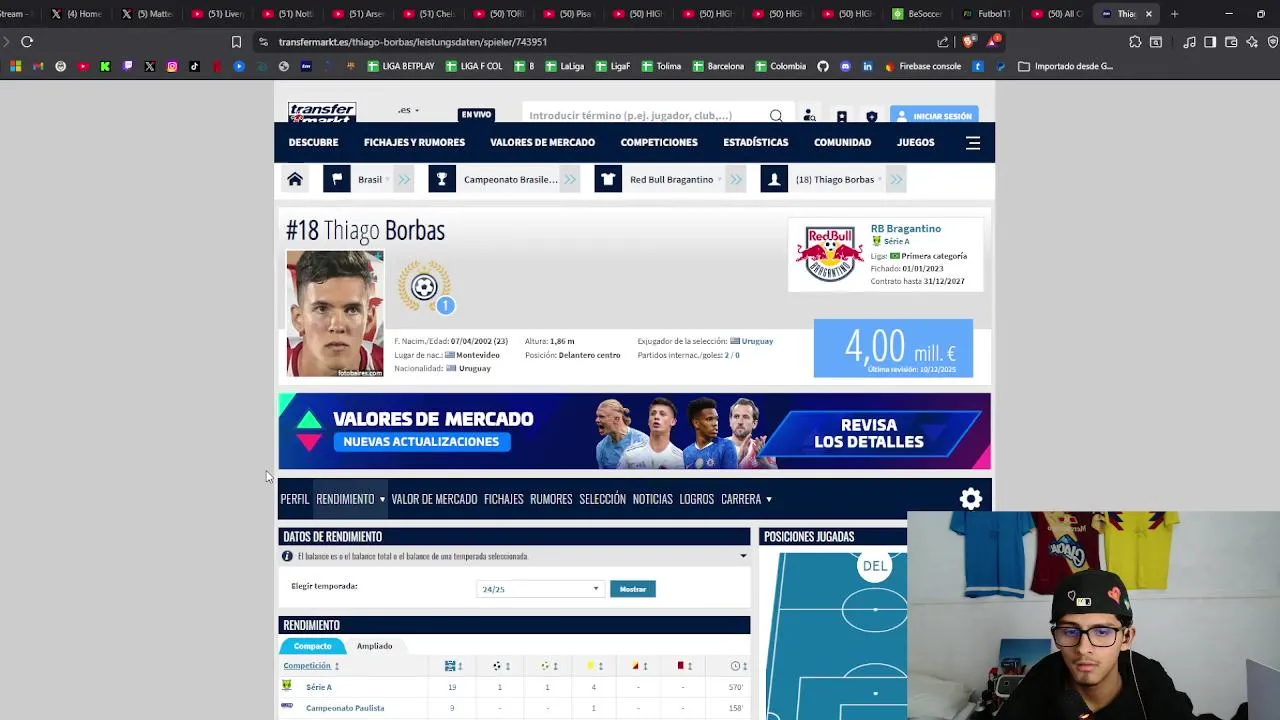Sort by goals column icon
The height and width of the screenshot is (720, 1280).
(x=499, y=666)
